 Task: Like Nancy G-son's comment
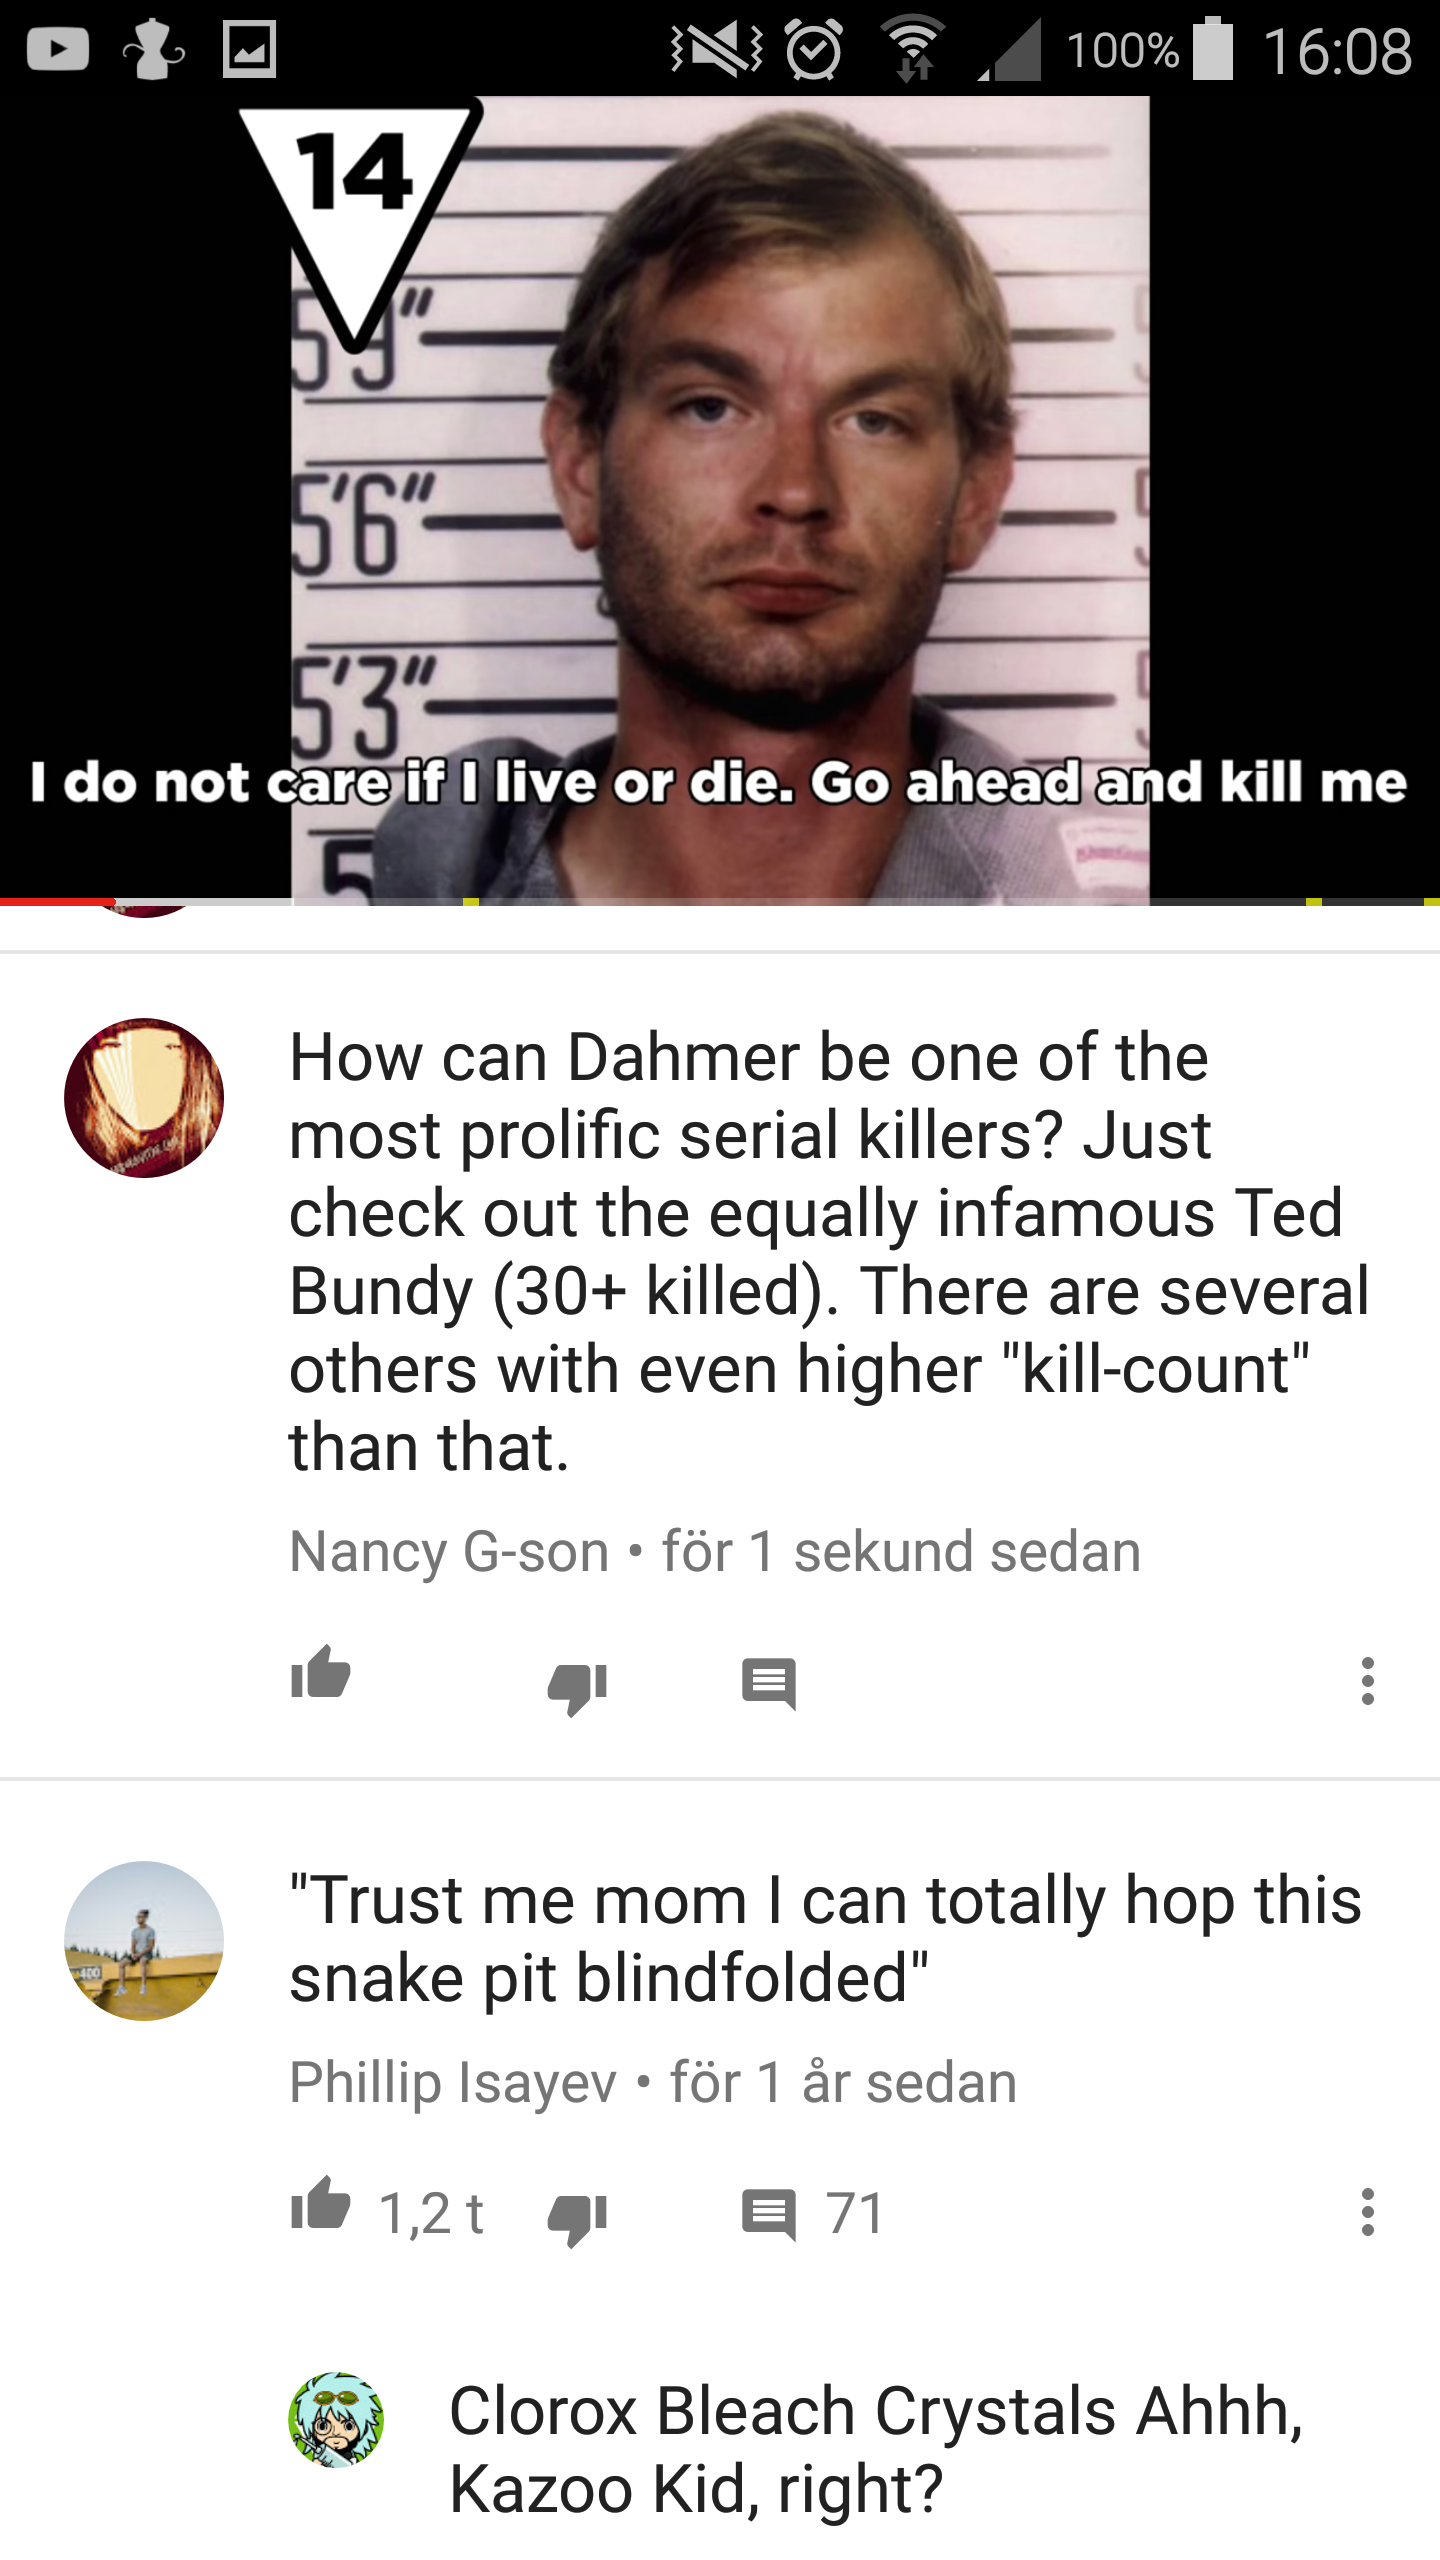point(320,1672)
